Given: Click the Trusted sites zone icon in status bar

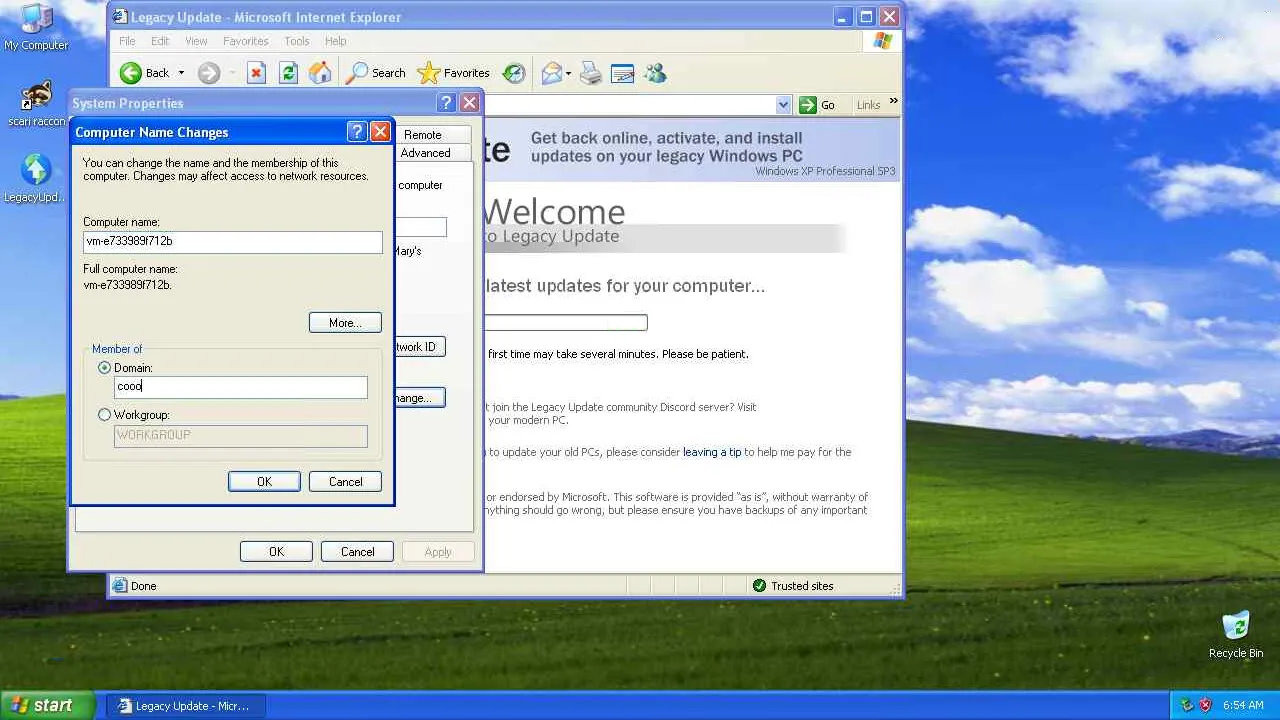Looking at the screenshot, I should click(x=759, y=586).
